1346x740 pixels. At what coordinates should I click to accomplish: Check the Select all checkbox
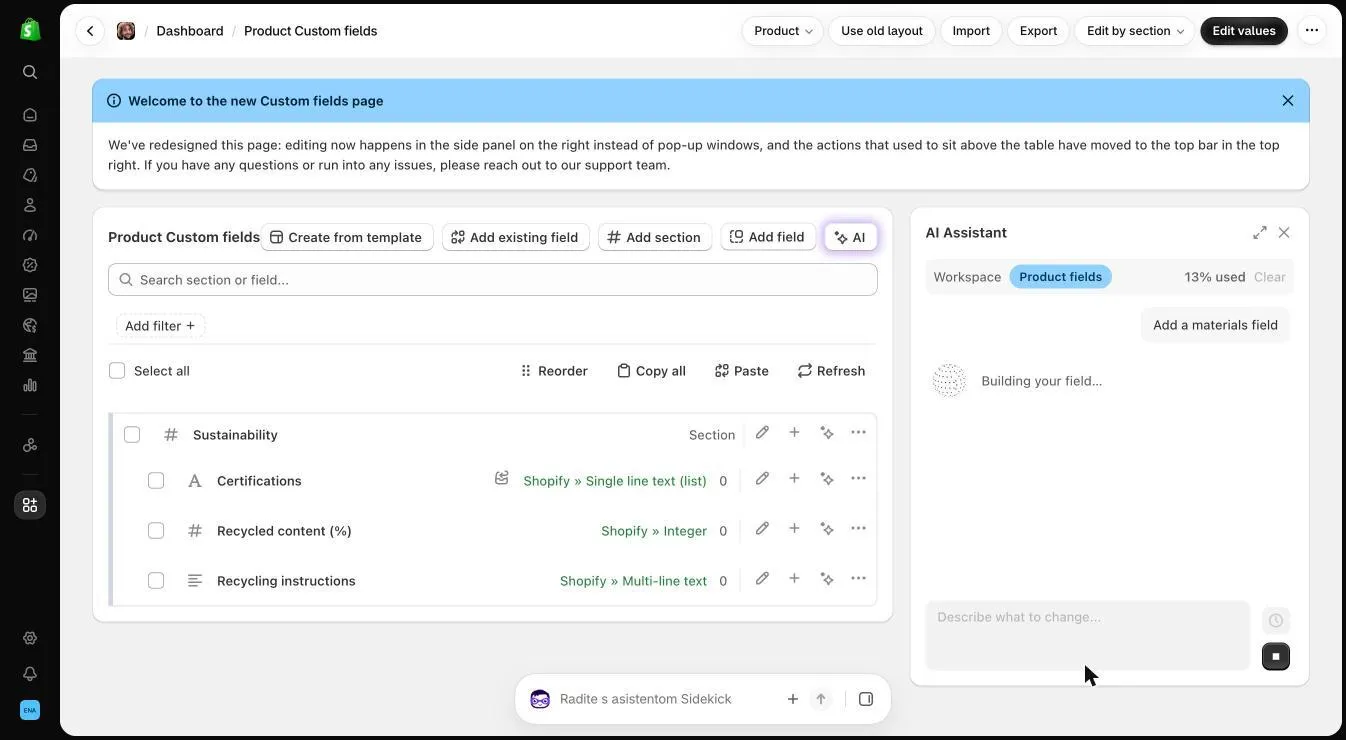(117, 371)
